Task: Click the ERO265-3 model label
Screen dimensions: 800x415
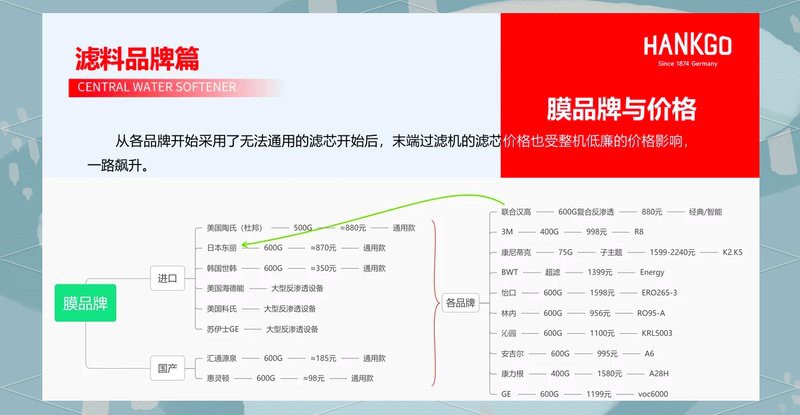Action: click(x=659, y=292)
